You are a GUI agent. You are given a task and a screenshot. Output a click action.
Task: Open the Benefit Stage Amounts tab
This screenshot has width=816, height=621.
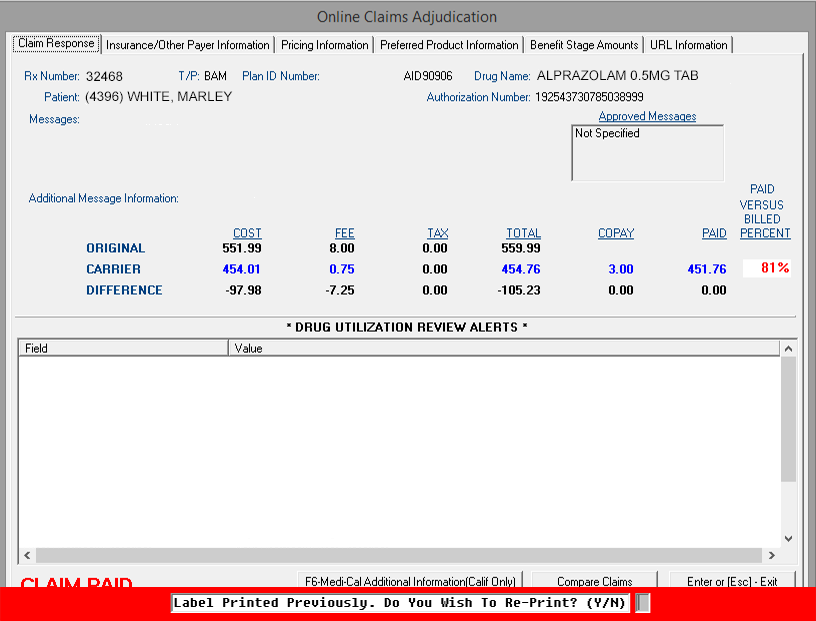coord(584,45)
